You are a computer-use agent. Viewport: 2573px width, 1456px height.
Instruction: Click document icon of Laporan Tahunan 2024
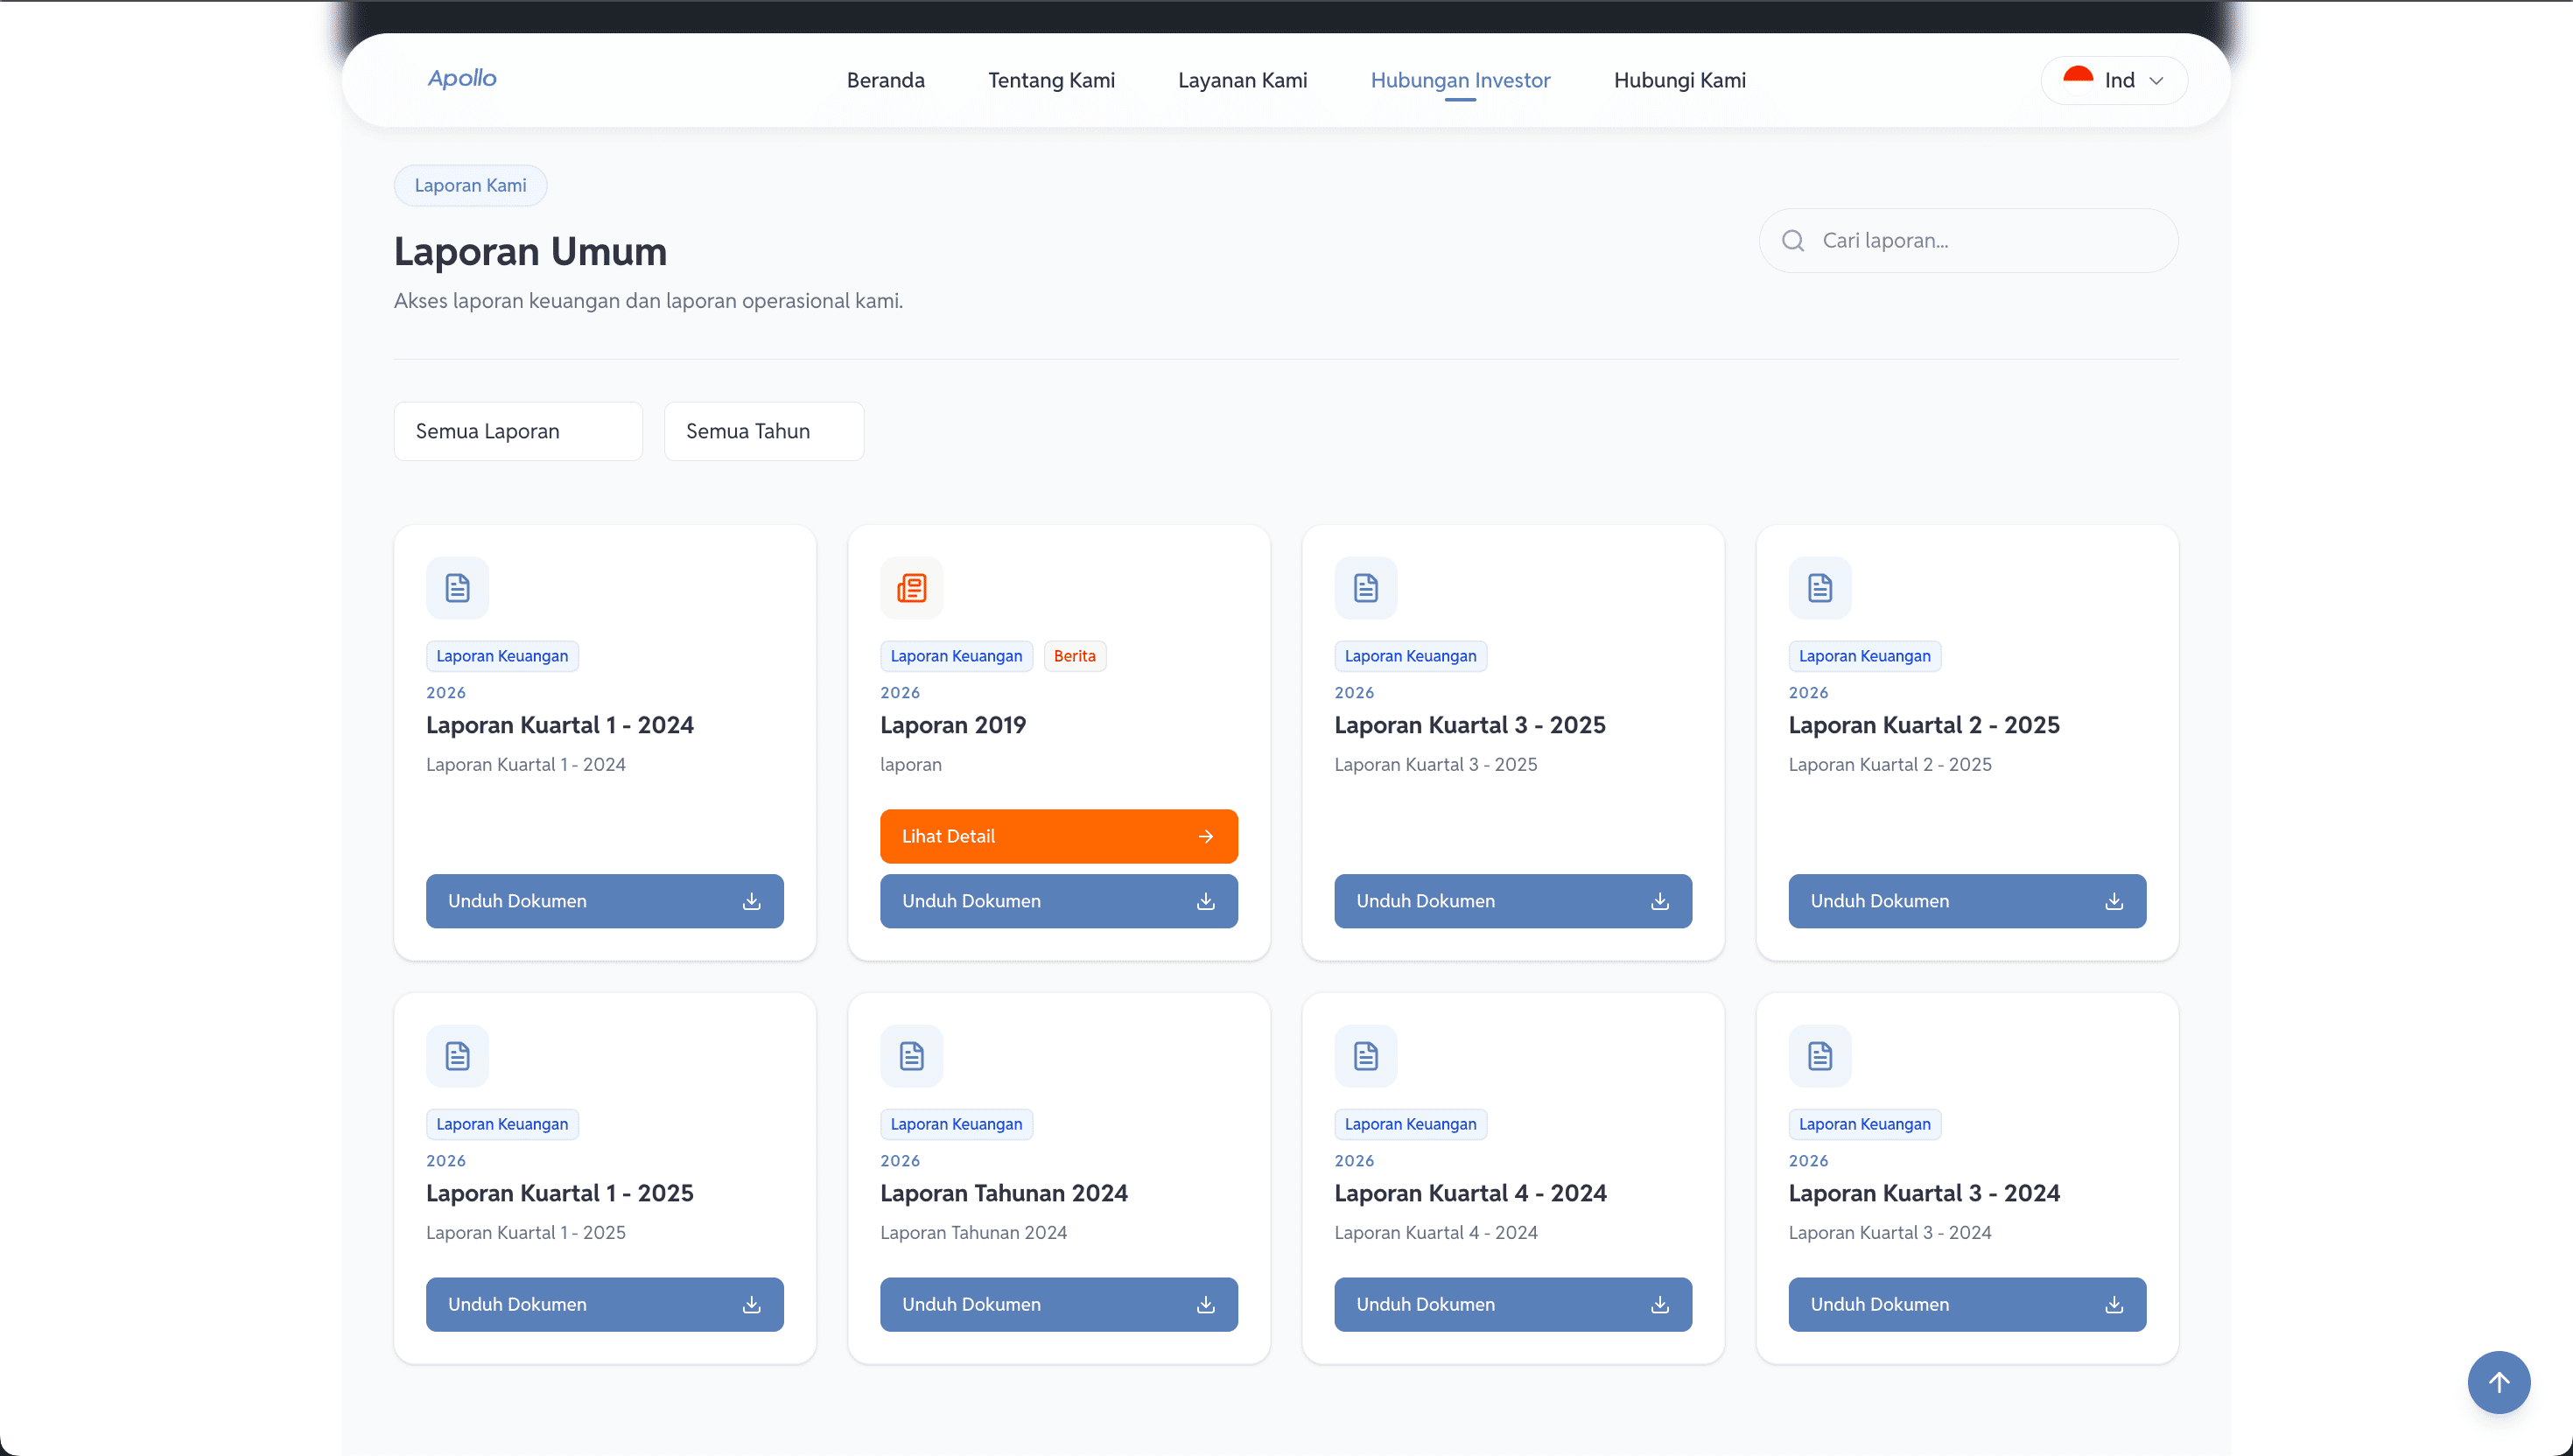pyautogui.click(x=911, y=1056)
